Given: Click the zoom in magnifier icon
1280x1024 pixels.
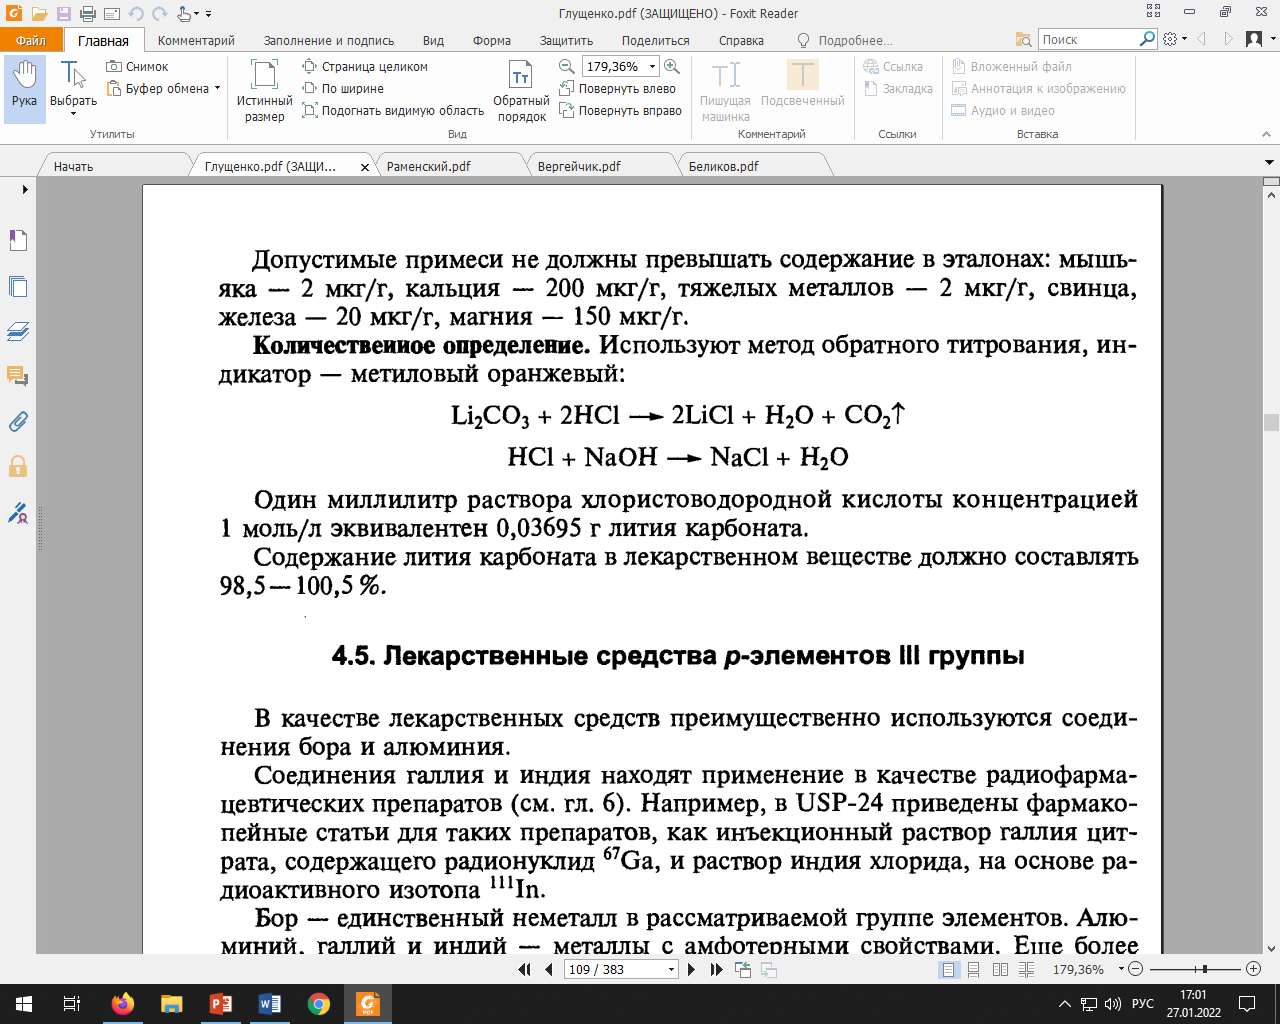Looking at the screenshot, I should (x=672, y=67).
